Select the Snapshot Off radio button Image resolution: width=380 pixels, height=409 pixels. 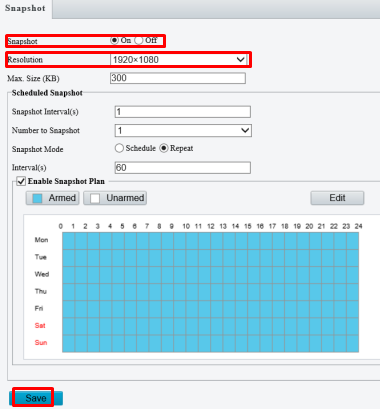(x=139, y=40)
